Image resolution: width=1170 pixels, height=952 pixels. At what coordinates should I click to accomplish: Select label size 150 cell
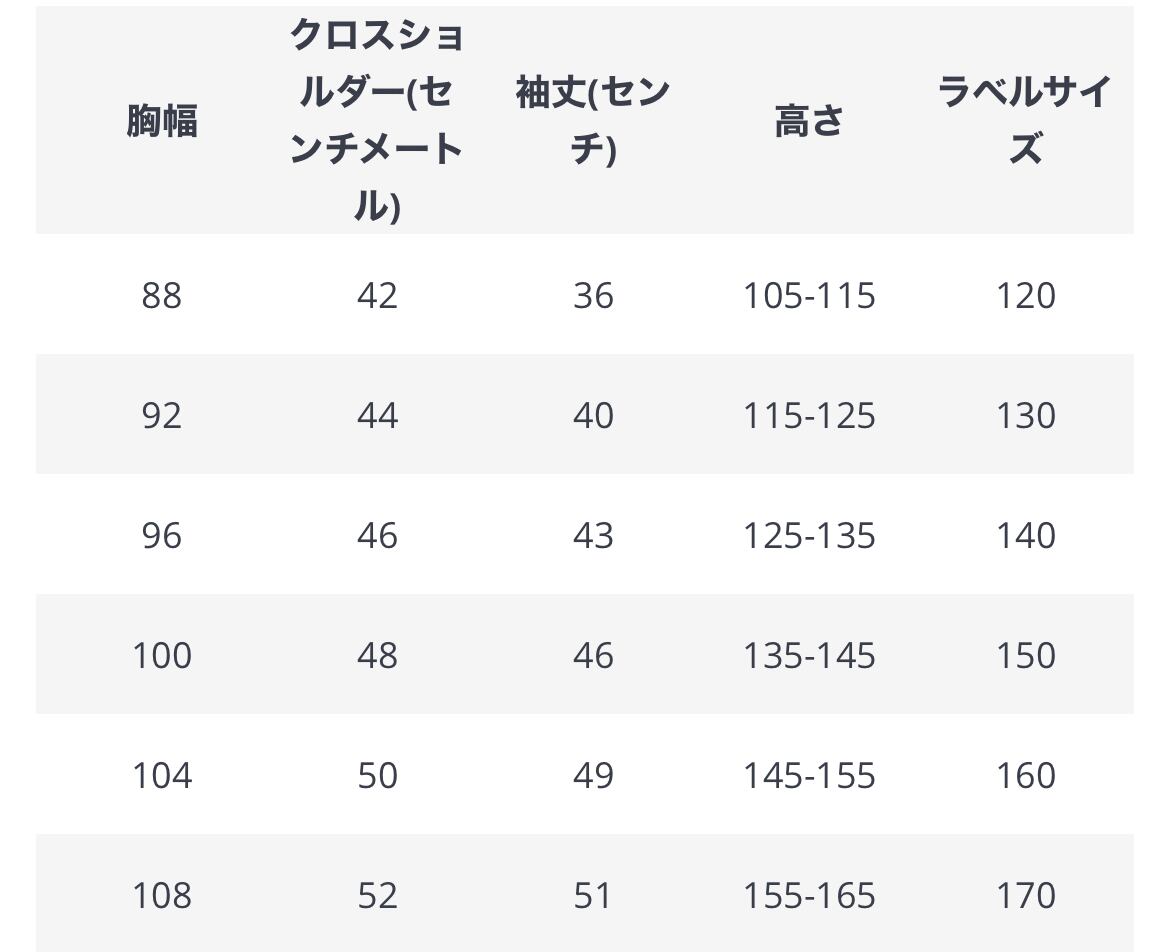coord(1025,656)
